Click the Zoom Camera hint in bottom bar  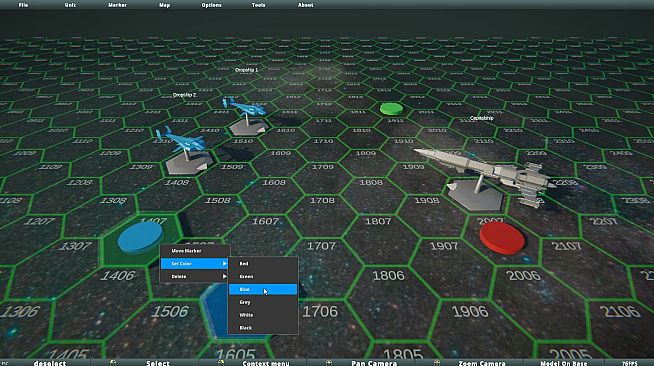point(482,363)
